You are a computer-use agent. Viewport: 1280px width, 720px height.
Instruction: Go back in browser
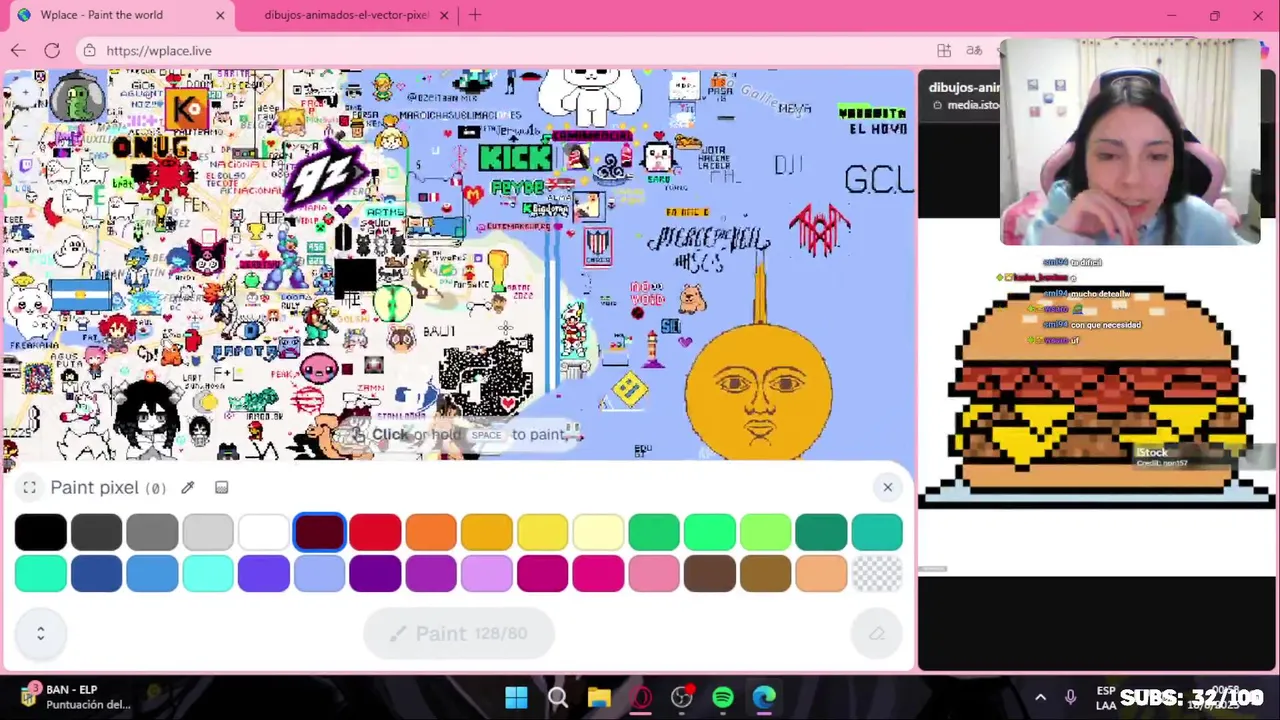click(18, 50)
